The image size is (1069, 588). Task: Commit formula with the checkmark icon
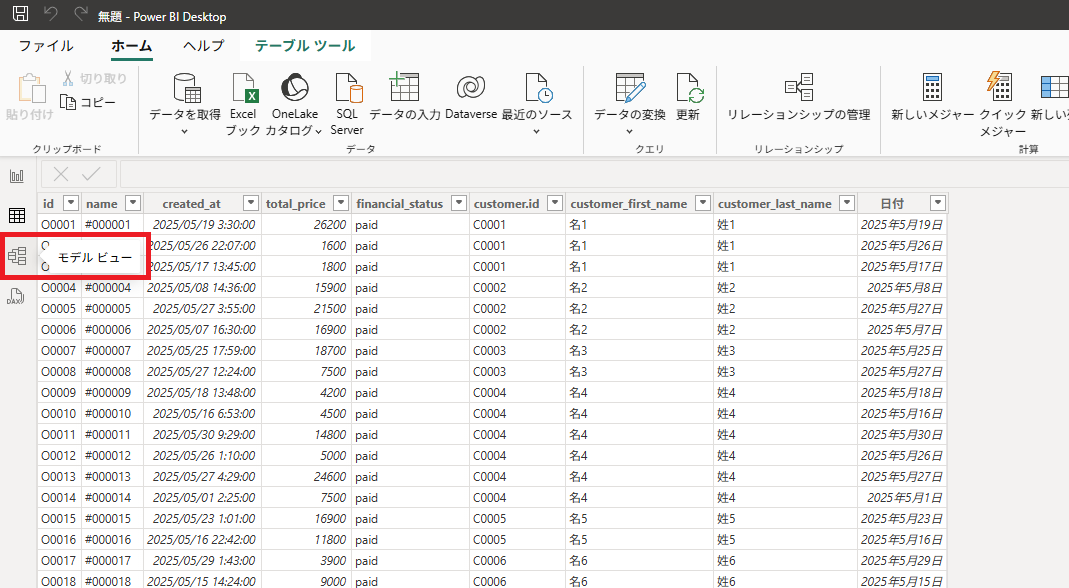[91, 175]
